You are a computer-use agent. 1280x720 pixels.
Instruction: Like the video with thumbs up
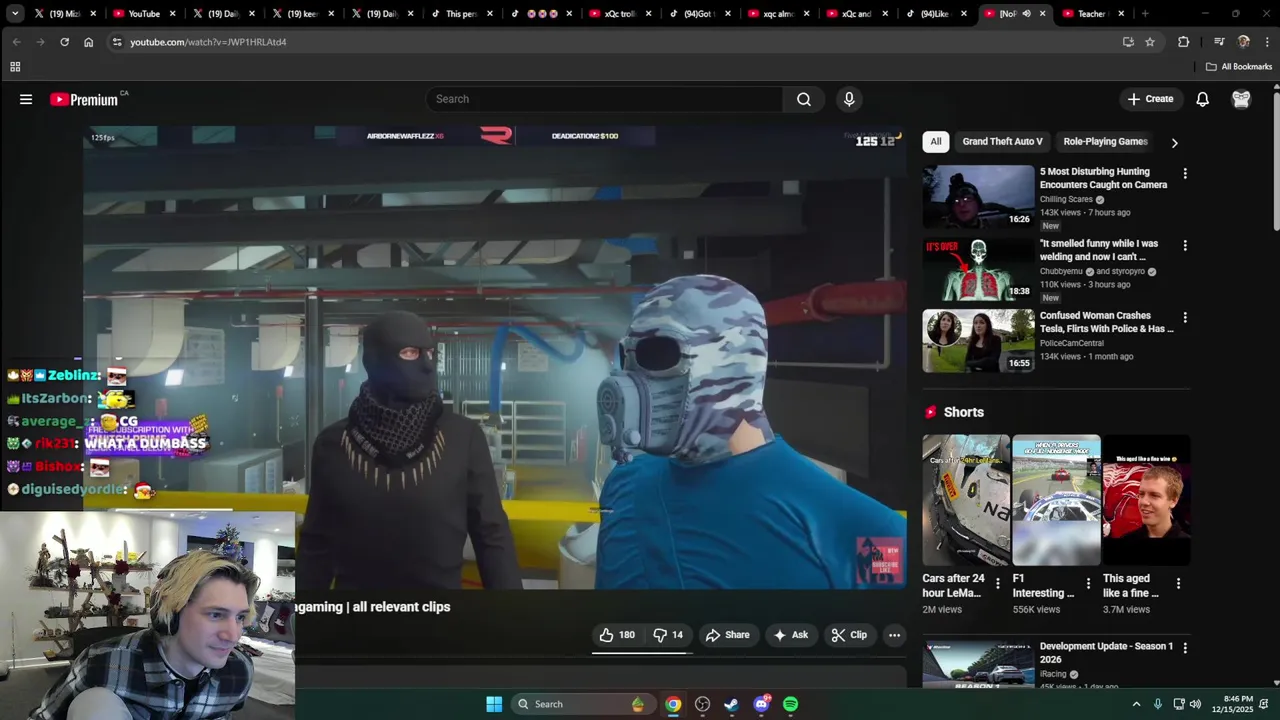pyautogui.click(x=617, y=635)
